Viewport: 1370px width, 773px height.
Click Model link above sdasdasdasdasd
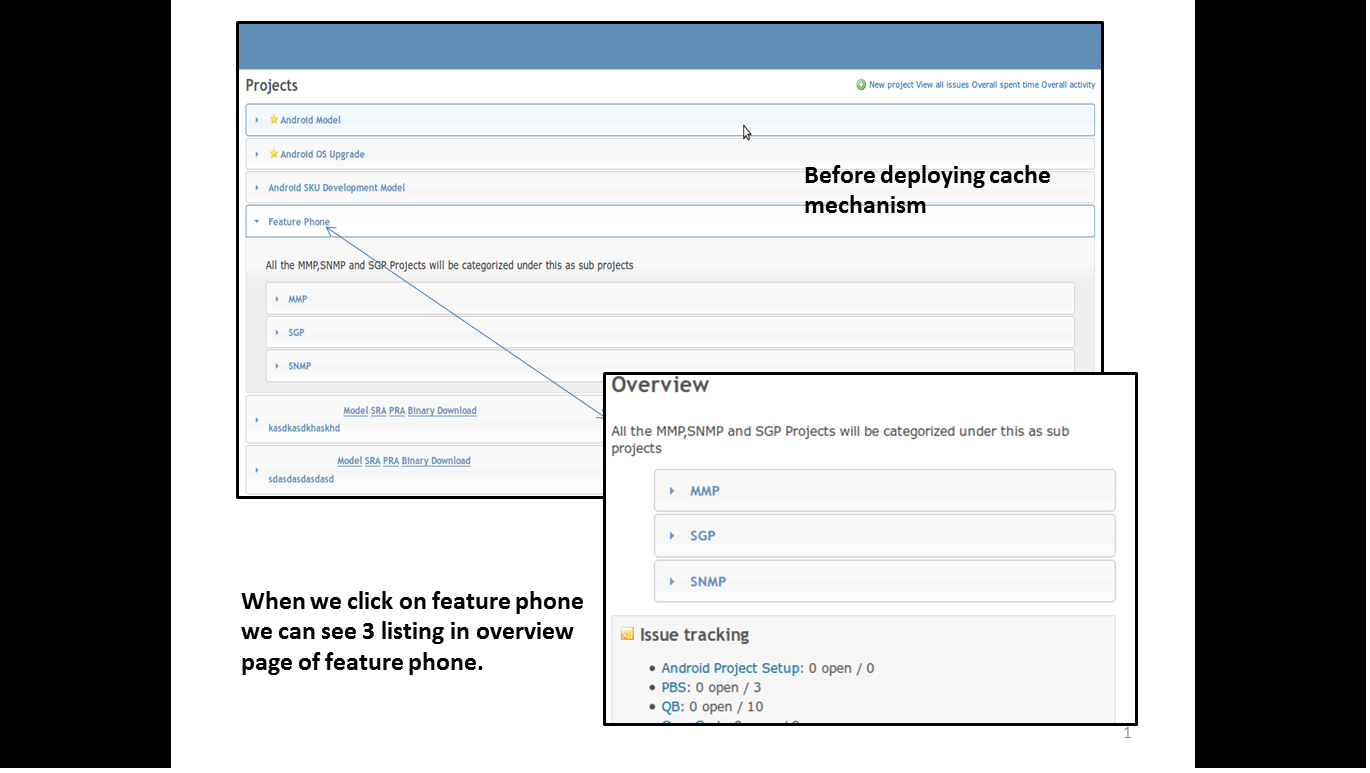point(350,461)
